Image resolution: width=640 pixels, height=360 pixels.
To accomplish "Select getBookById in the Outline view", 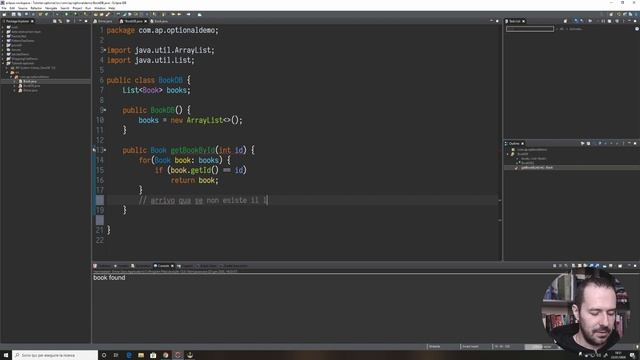I will [x=537, y=167].
